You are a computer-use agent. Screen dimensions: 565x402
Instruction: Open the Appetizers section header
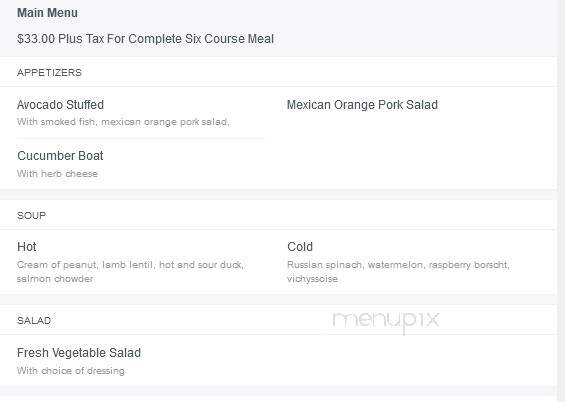[x=49, y=72]
